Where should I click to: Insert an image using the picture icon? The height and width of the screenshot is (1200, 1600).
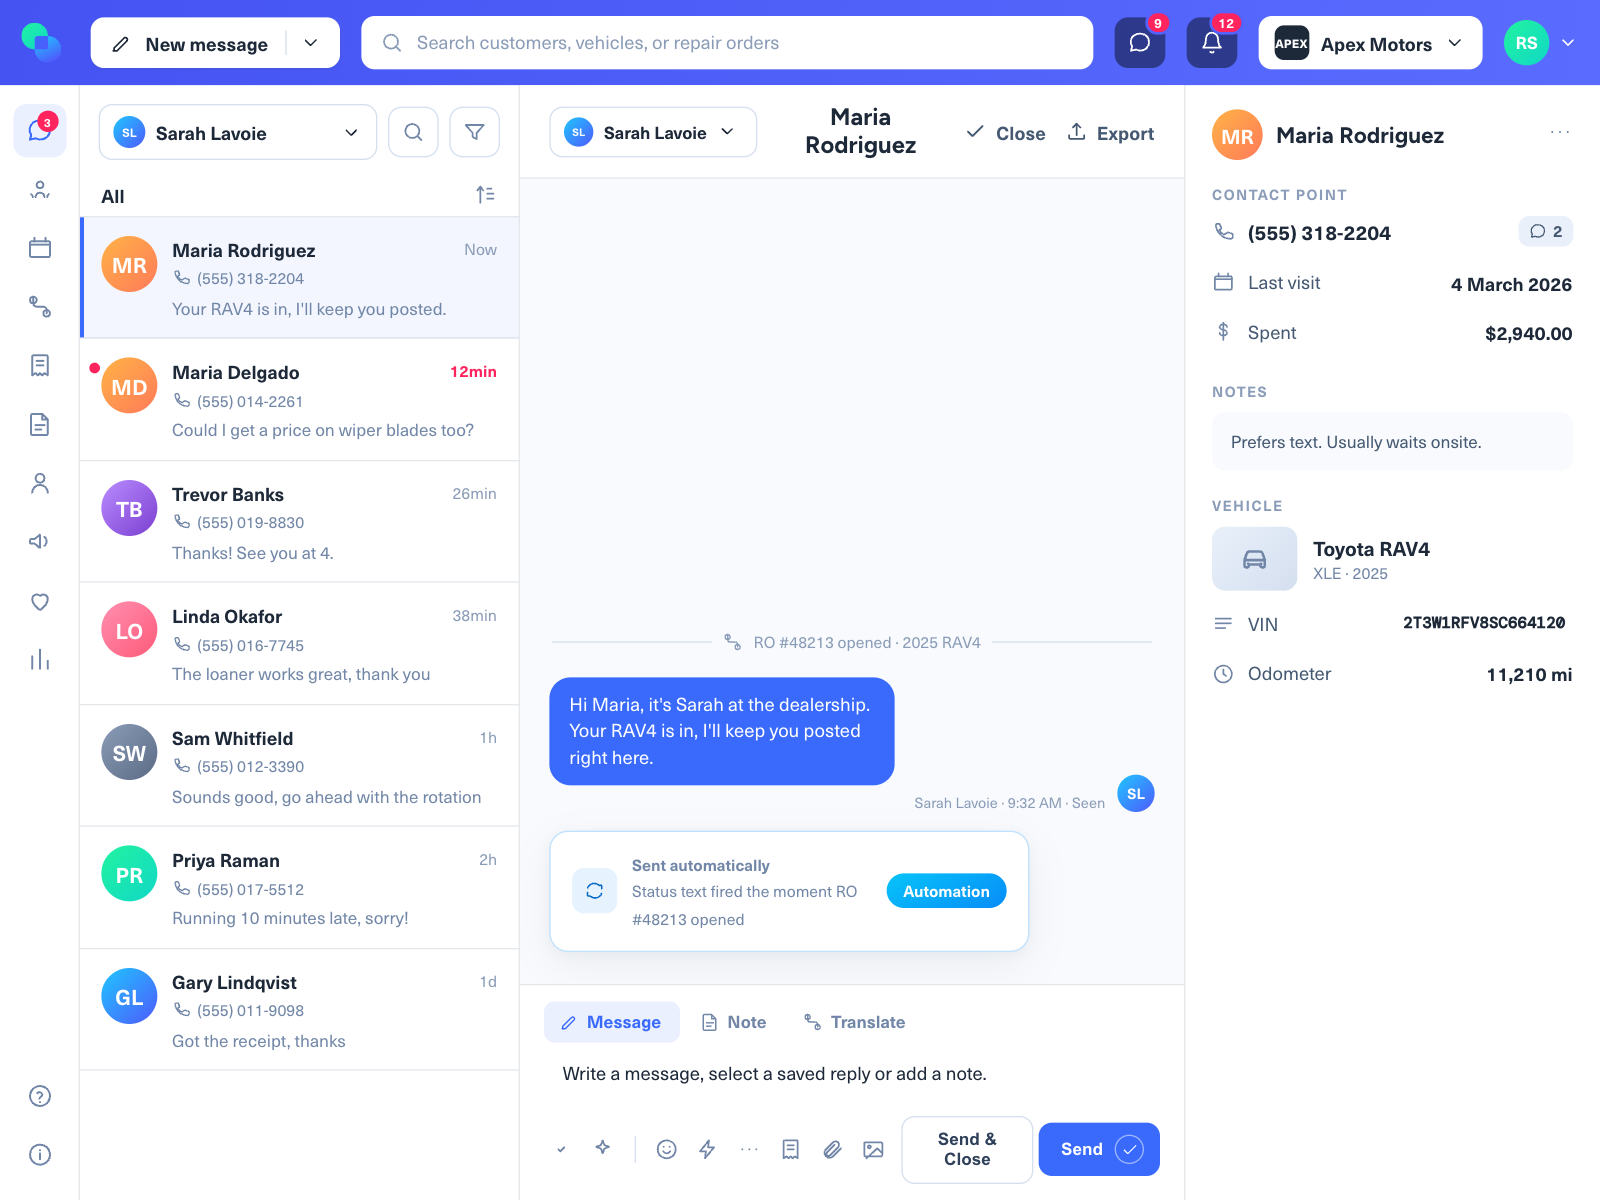(873, 1149)
